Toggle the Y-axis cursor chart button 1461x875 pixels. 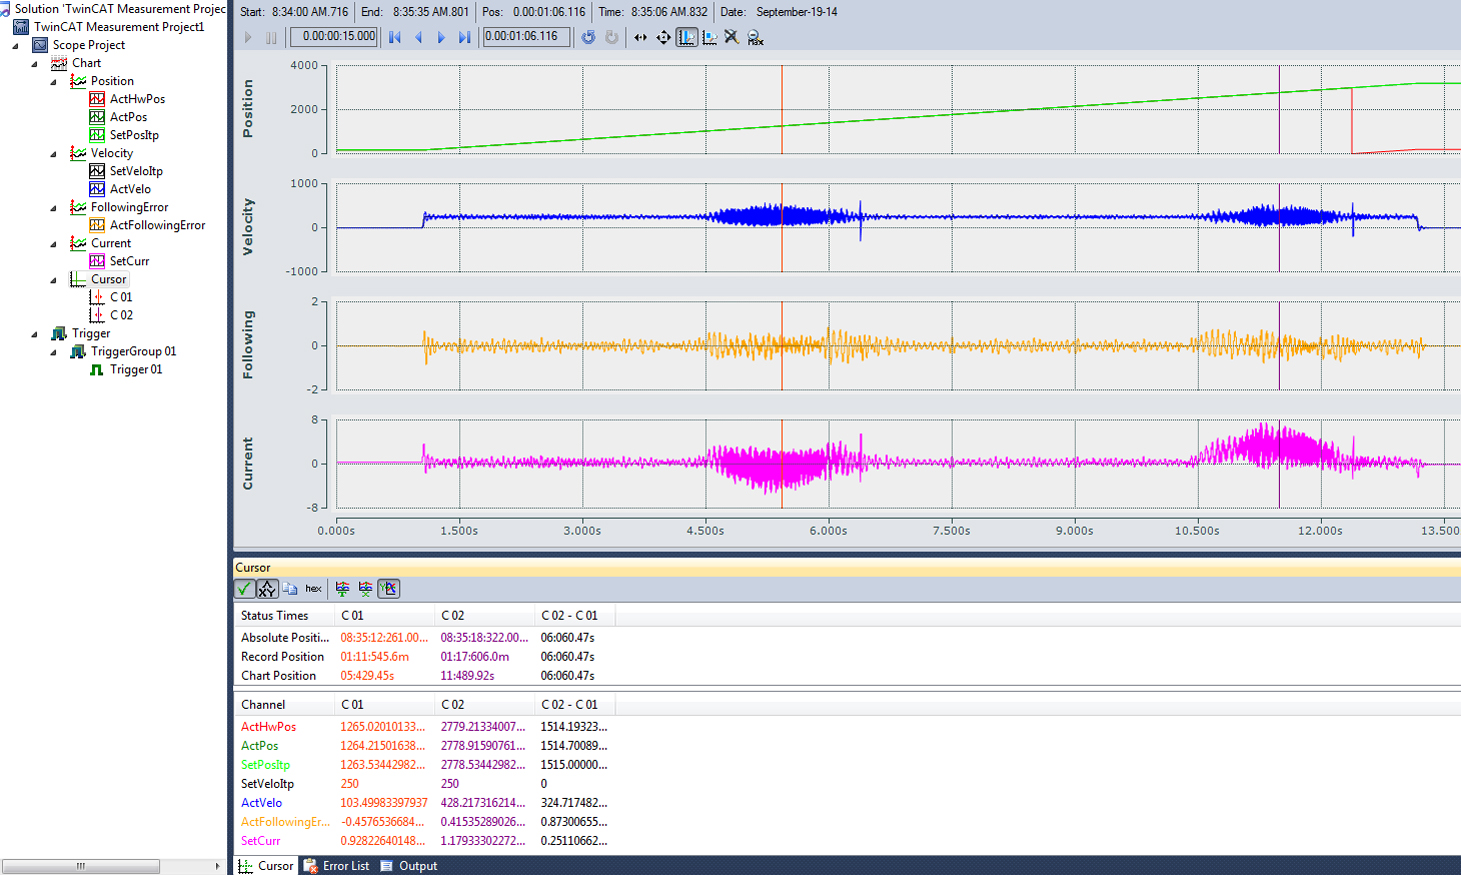point(389,589)
